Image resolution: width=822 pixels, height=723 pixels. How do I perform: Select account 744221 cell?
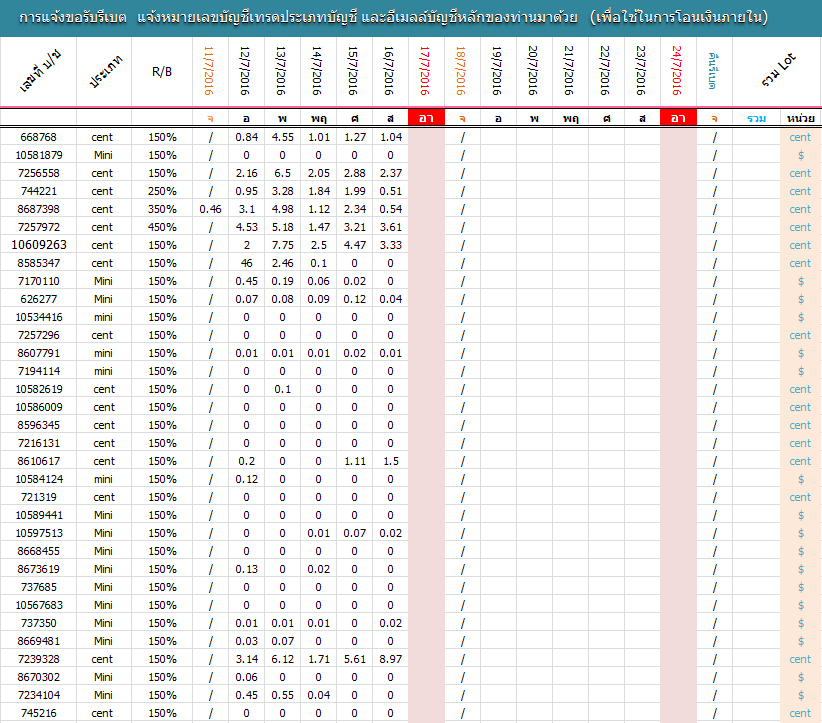tap(38, 191)
